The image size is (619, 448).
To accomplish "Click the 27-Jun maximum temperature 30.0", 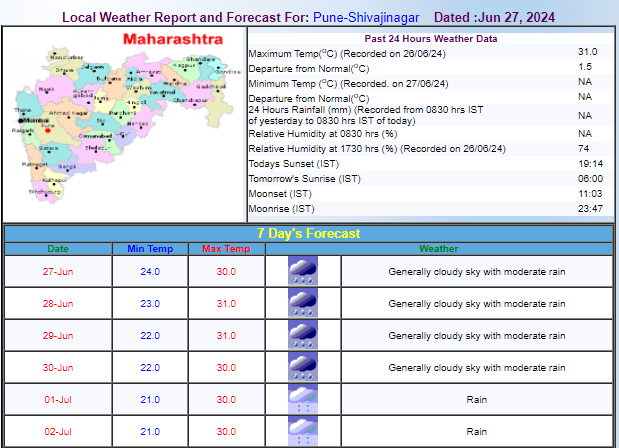I will (226, 272).
